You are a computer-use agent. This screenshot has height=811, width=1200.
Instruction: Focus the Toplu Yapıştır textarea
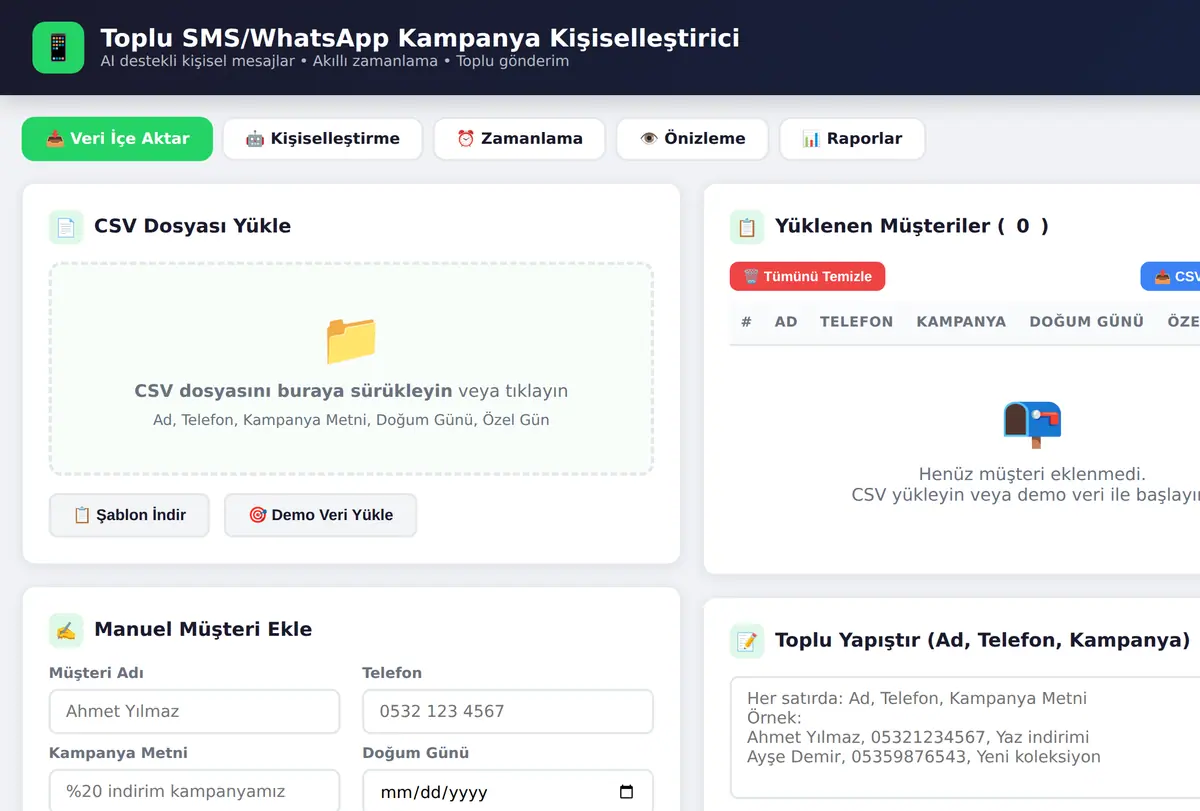point(965,737)
